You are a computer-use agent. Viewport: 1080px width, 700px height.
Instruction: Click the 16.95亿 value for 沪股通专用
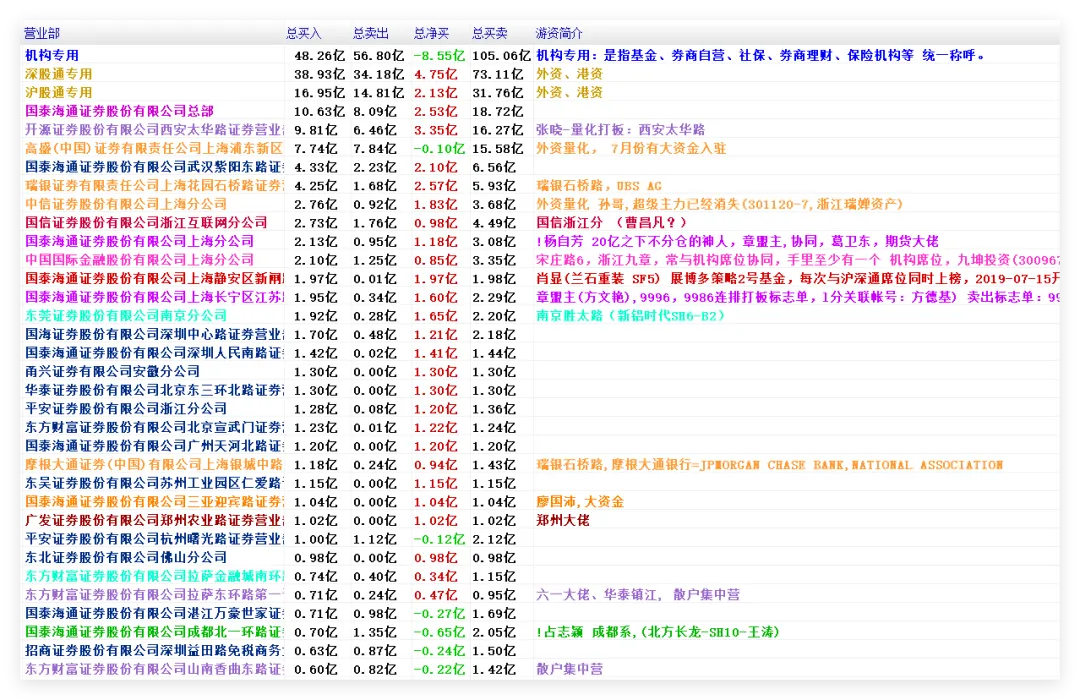click(319, 92)
